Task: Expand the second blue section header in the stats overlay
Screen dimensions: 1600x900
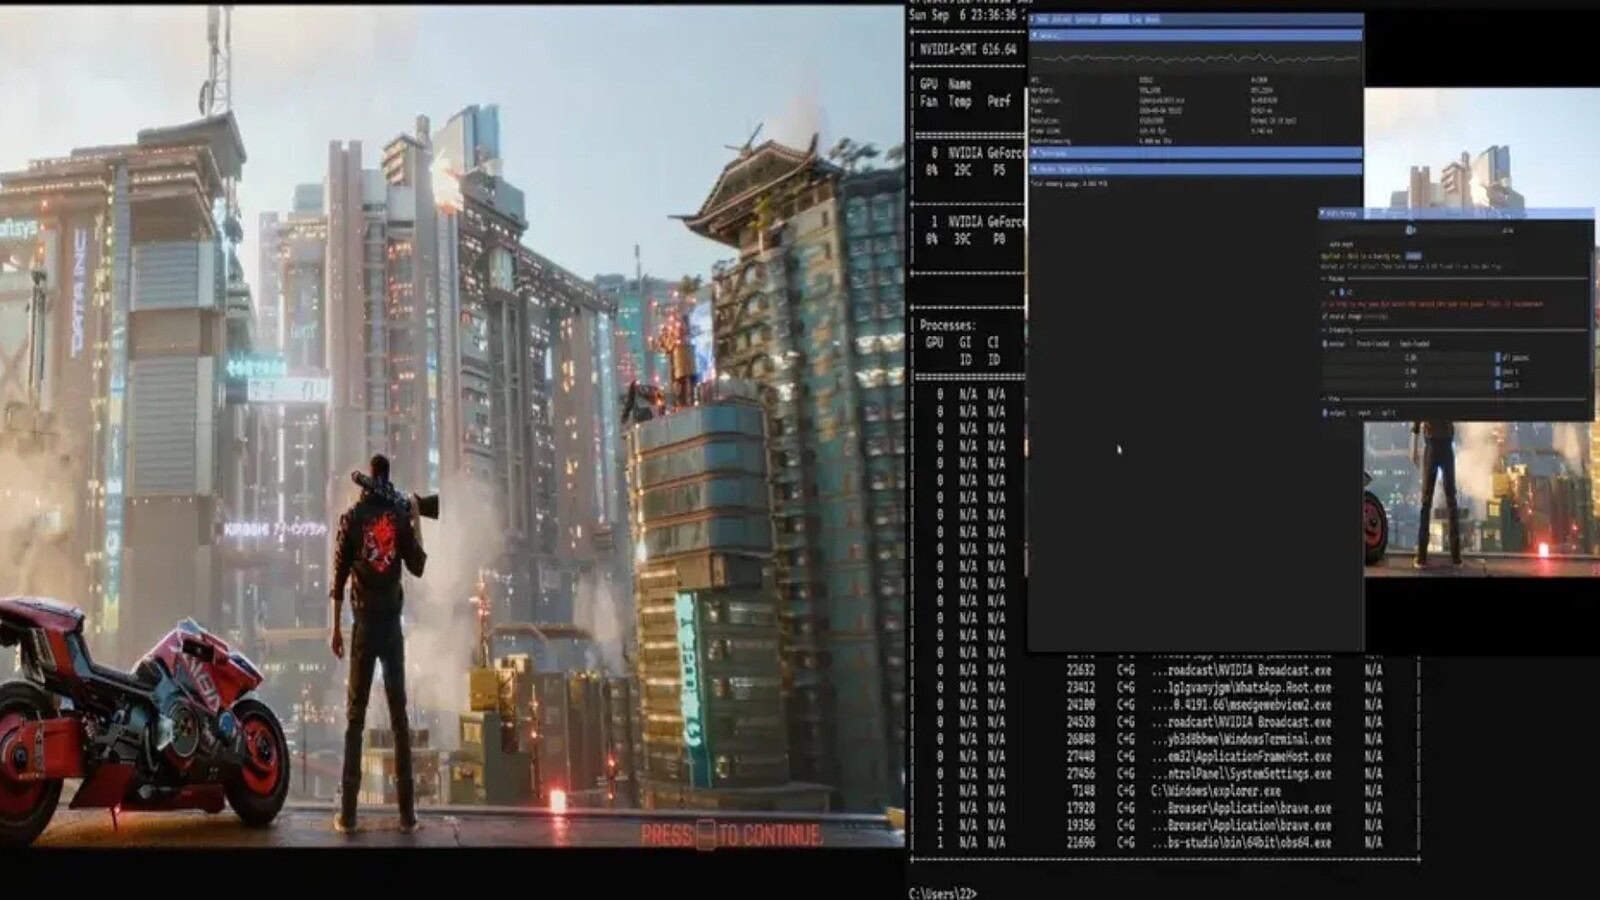Action: [x=1196, y=153]
